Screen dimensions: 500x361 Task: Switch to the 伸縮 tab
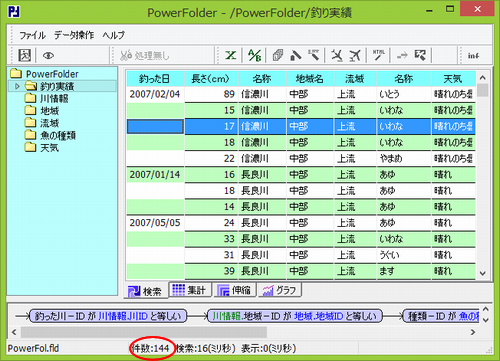click(x=235, y=290)
